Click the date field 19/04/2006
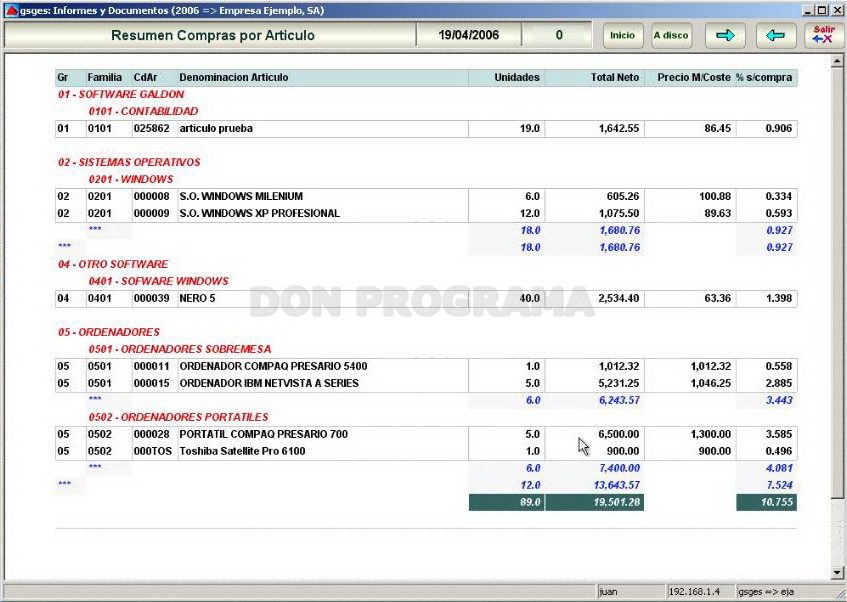 pos(468,36)
